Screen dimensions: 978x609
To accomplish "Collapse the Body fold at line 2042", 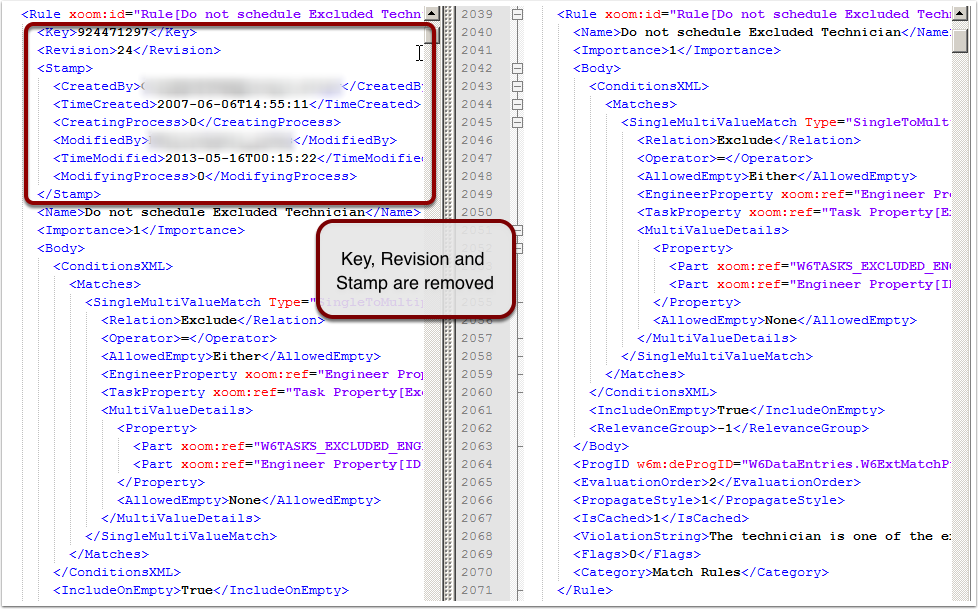I will (x=517, y=69).
